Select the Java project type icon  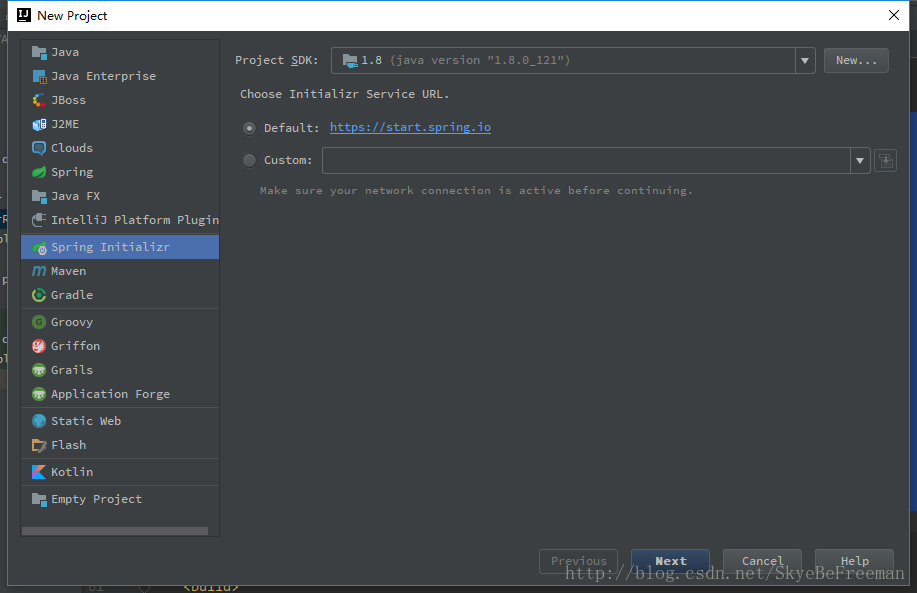[39, 52]
